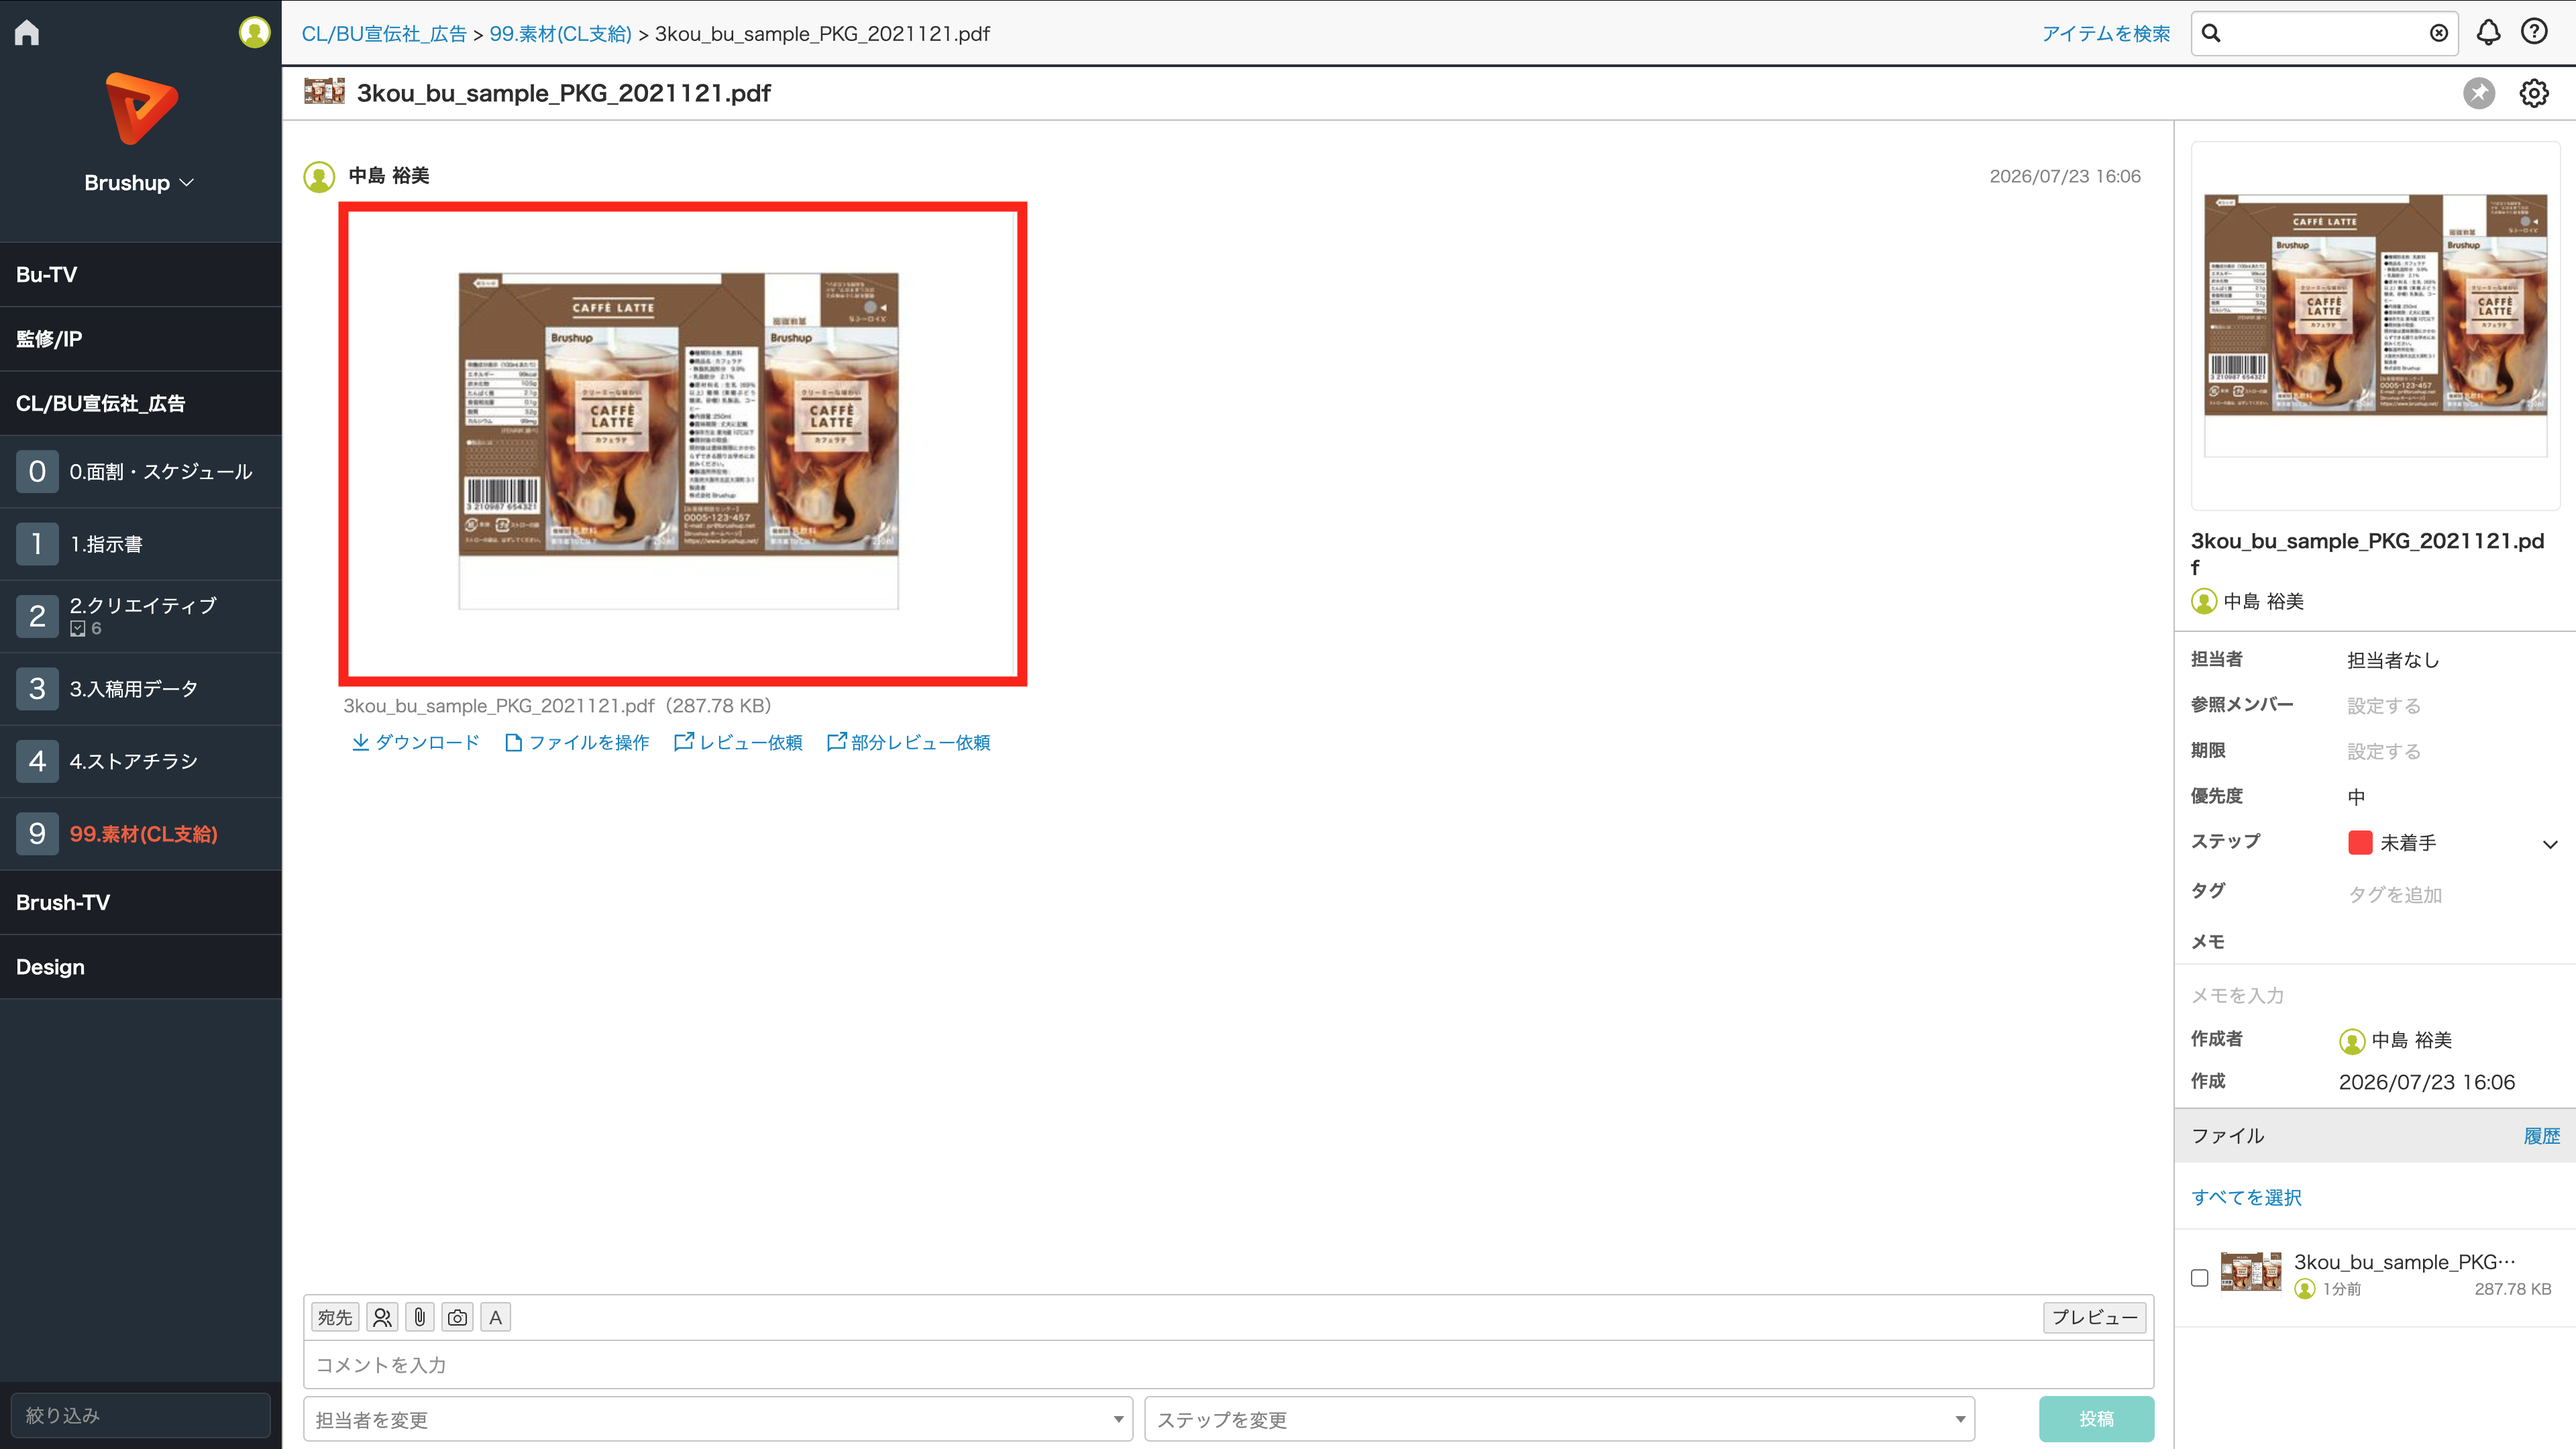Focus the コメントを入力 comment field
Image resolution: width=2576 pixels, height=1449 pixels.
tap(1228, 1365)
